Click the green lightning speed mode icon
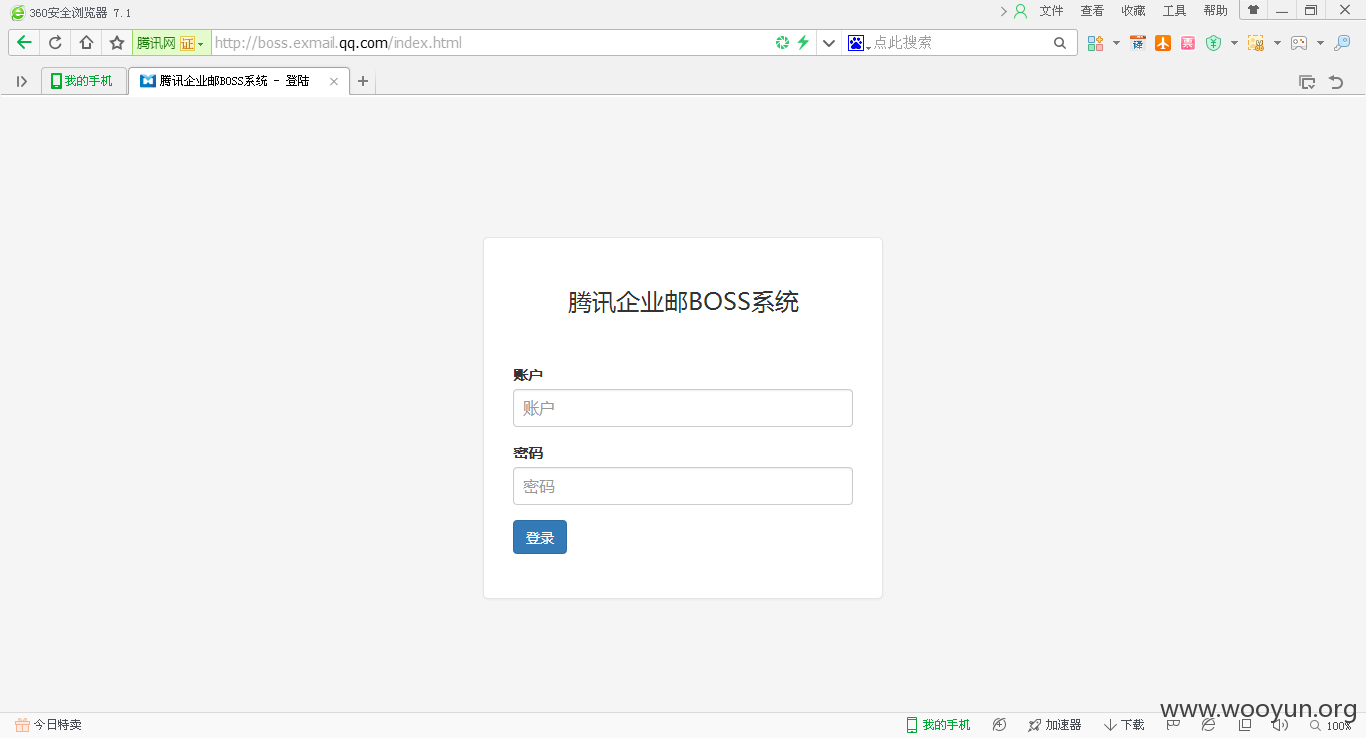The image size is (1366, 738). click(802, 43)
